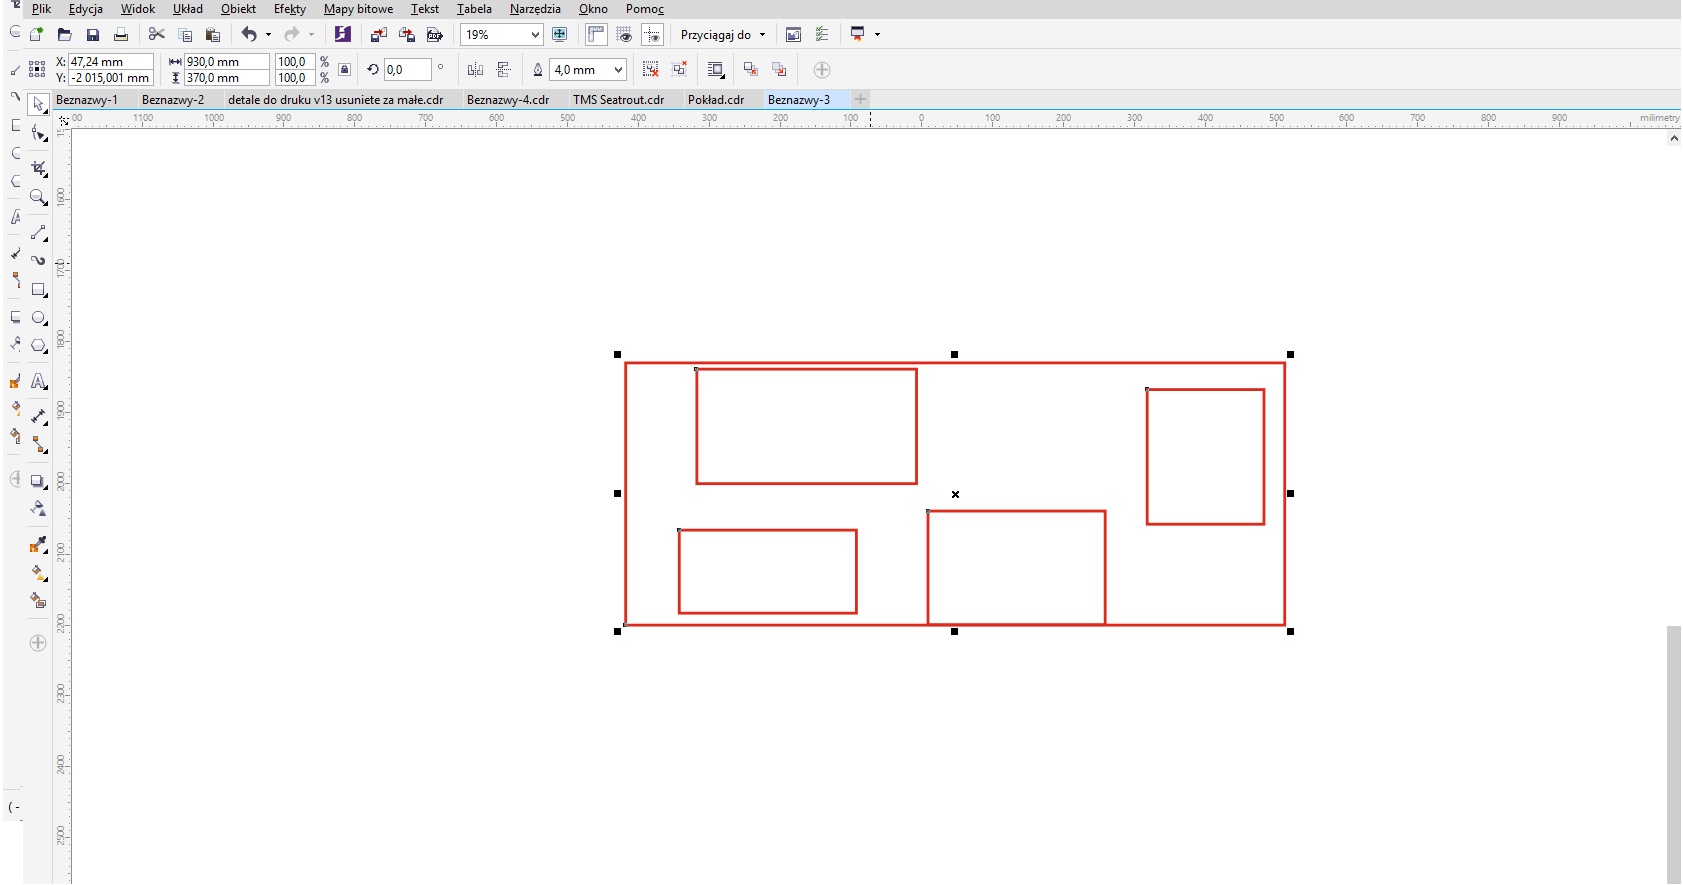Mirror selection horizontally
Viewport: 1683px width, 885px height.
475,70
